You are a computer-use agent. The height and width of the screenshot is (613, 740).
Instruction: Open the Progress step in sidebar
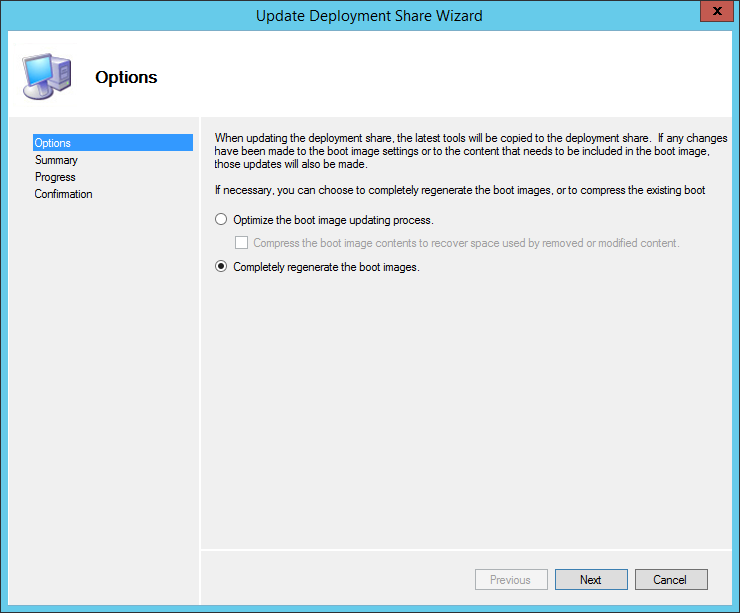tap(55, 177)
